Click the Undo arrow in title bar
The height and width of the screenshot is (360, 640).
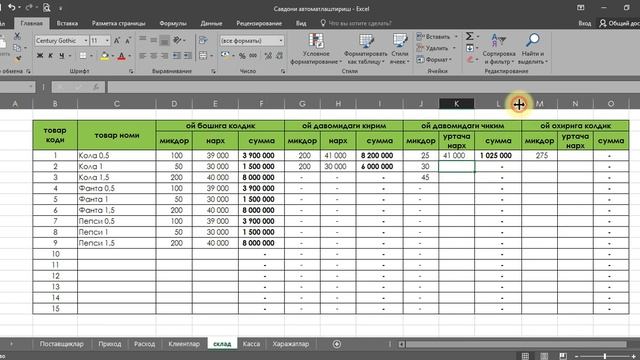tap(12, 8)
